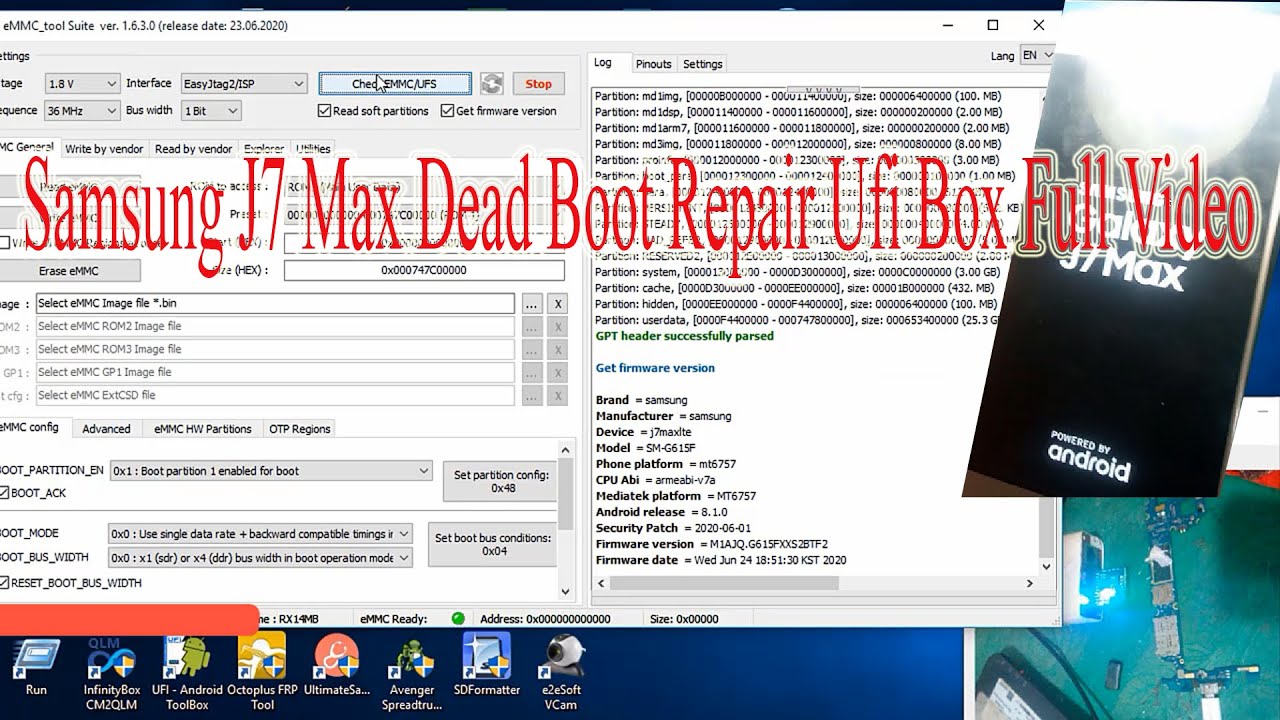Clear the ExtCSD file with X button
Screen dimensions: 1280x720
tap(559, 395)
